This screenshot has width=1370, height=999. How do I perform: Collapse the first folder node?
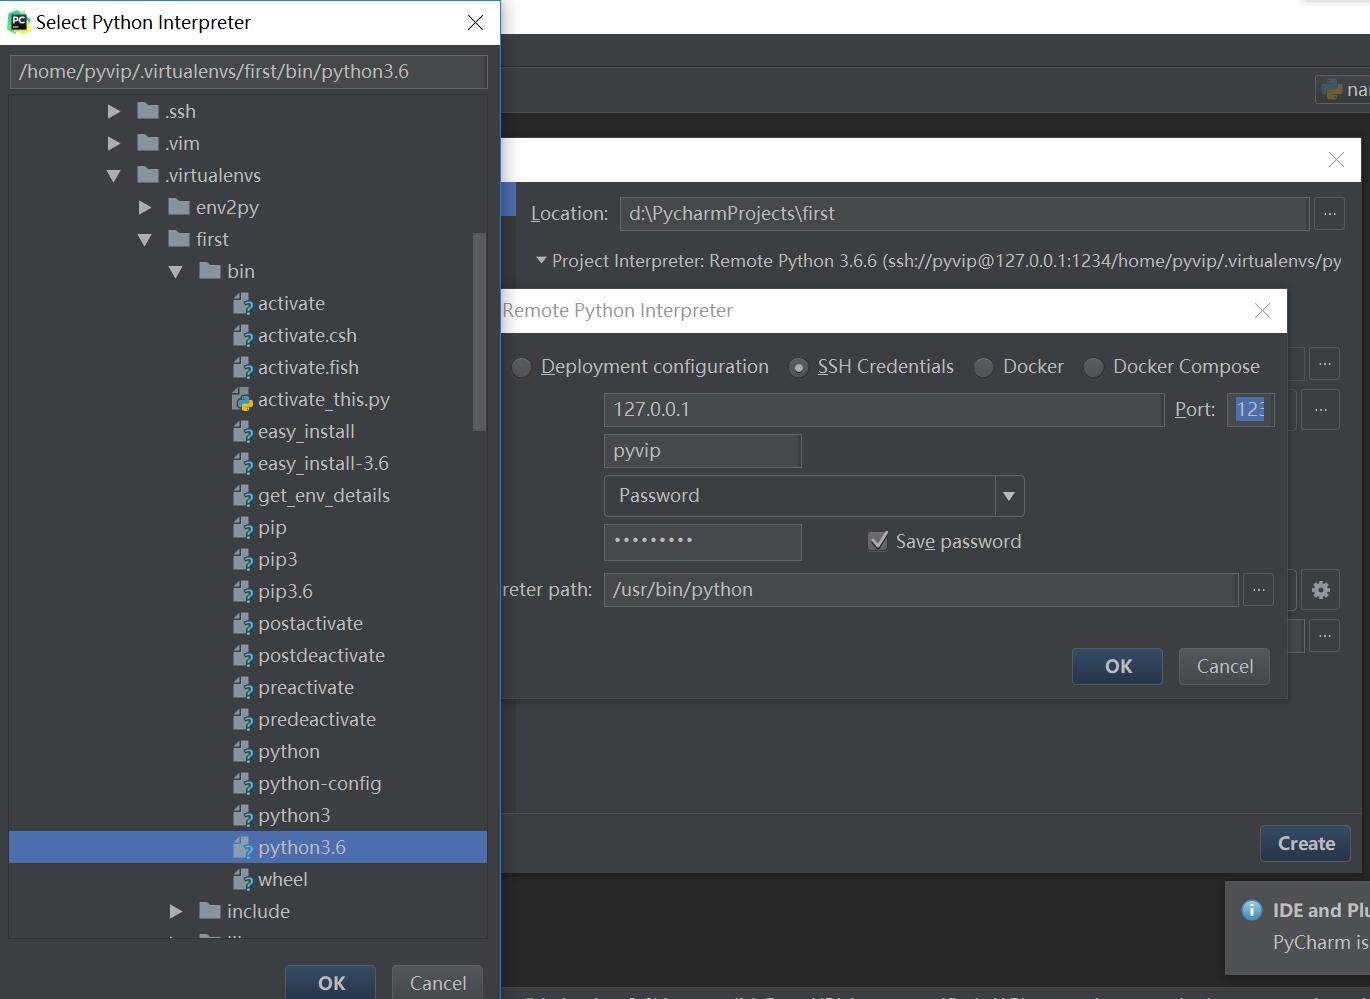[x=145, y=239]
